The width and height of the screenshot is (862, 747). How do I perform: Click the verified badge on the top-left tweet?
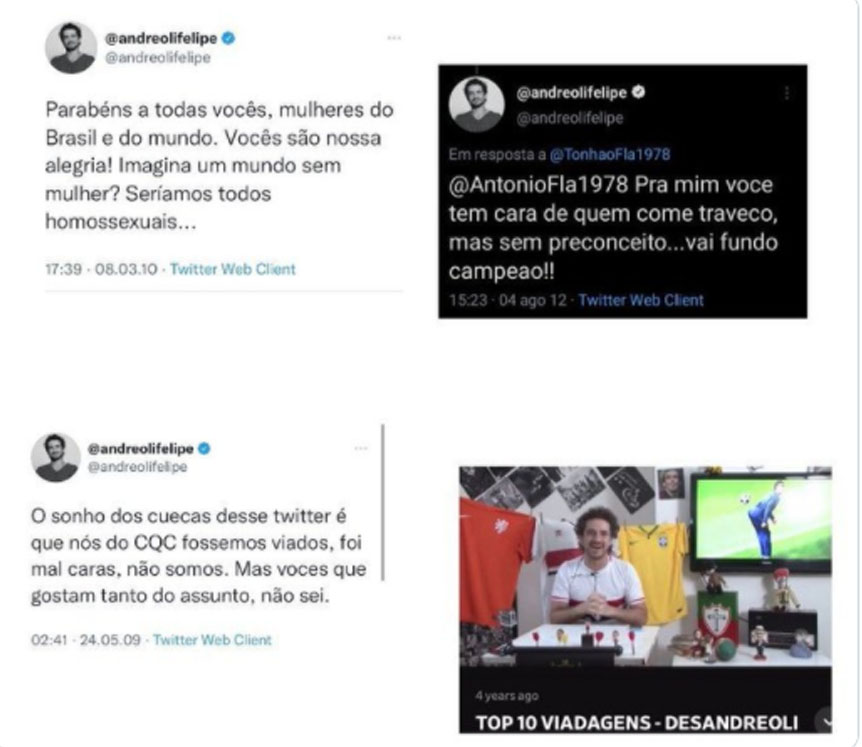tap(228, 38)
